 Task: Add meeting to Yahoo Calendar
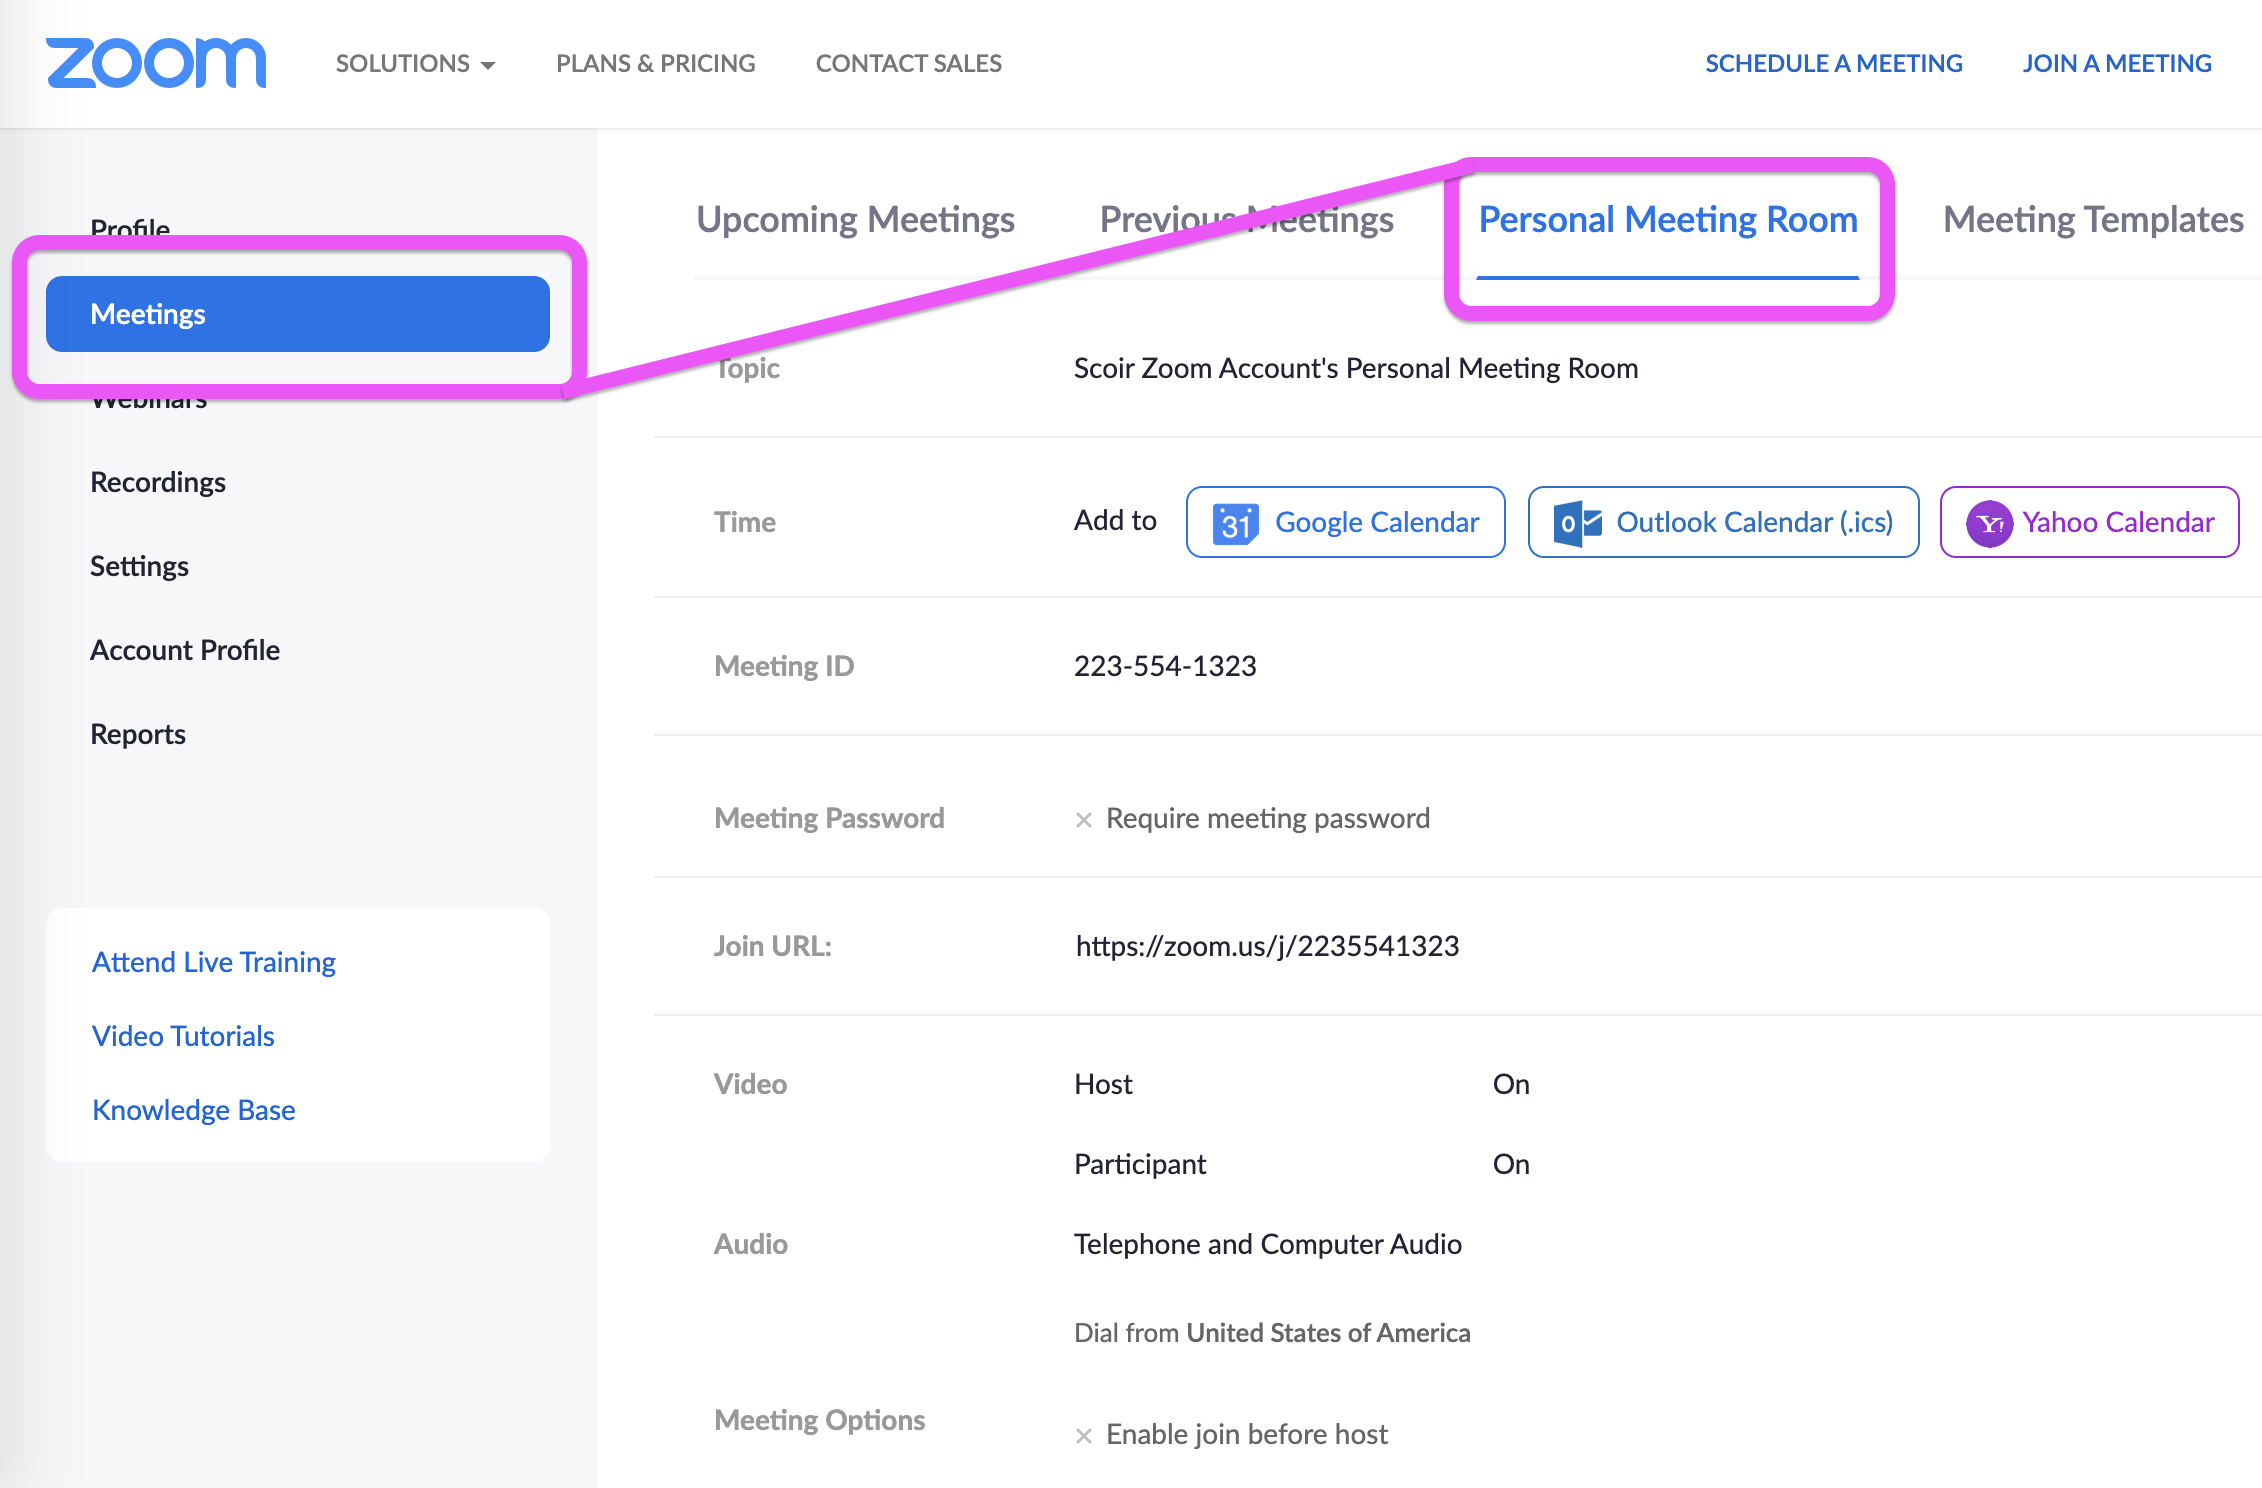pos(2089,522)
